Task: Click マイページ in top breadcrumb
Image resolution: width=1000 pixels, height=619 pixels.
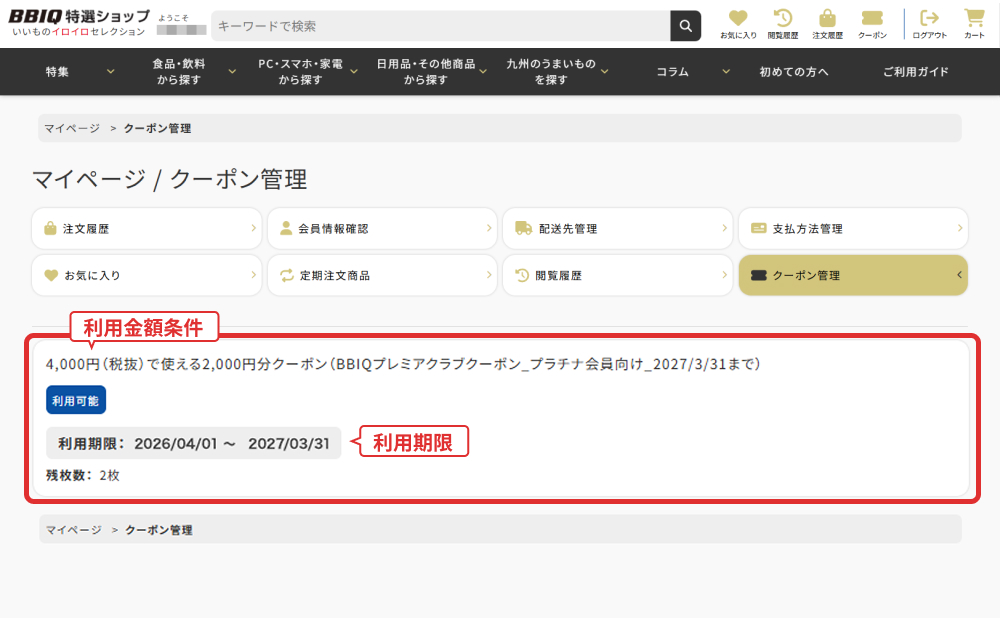Action: click(72, 128)
